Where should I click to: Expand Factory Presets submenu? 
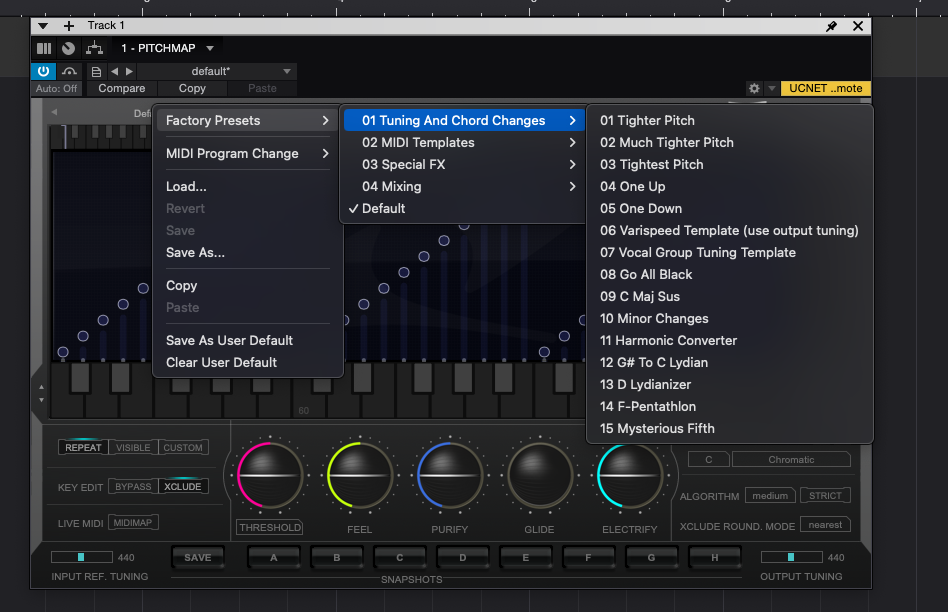tap(247, 120)
